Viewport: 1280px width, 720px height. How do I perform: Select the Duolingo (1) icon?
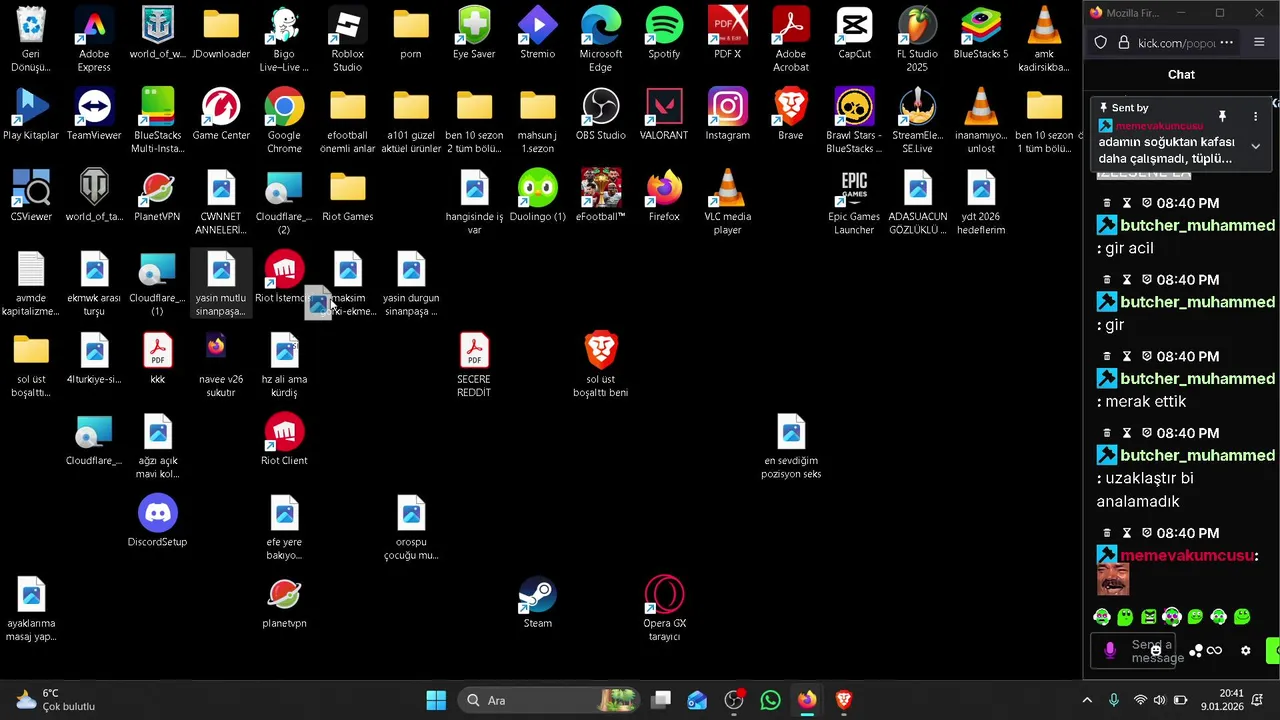point(537,195)
